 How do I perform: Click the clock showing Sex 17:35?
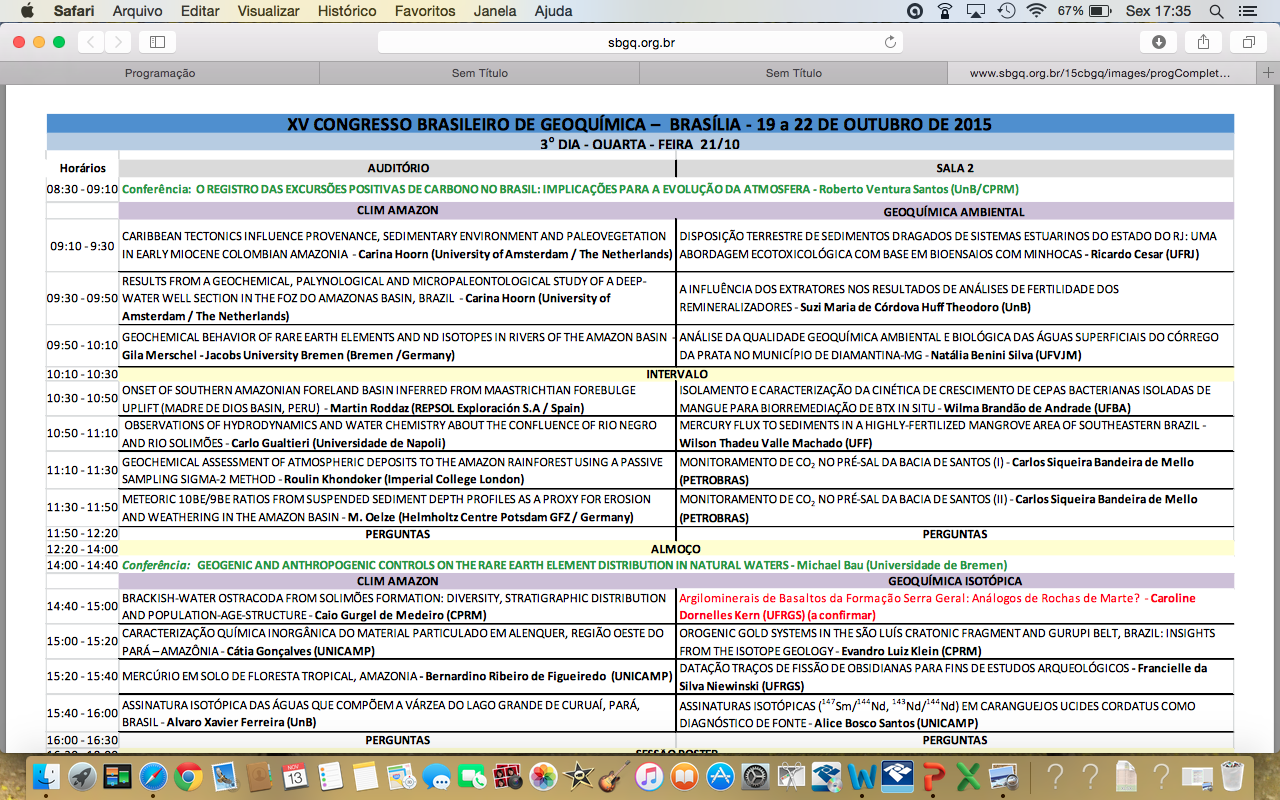pyautogui.click(x=1159, y=11)
